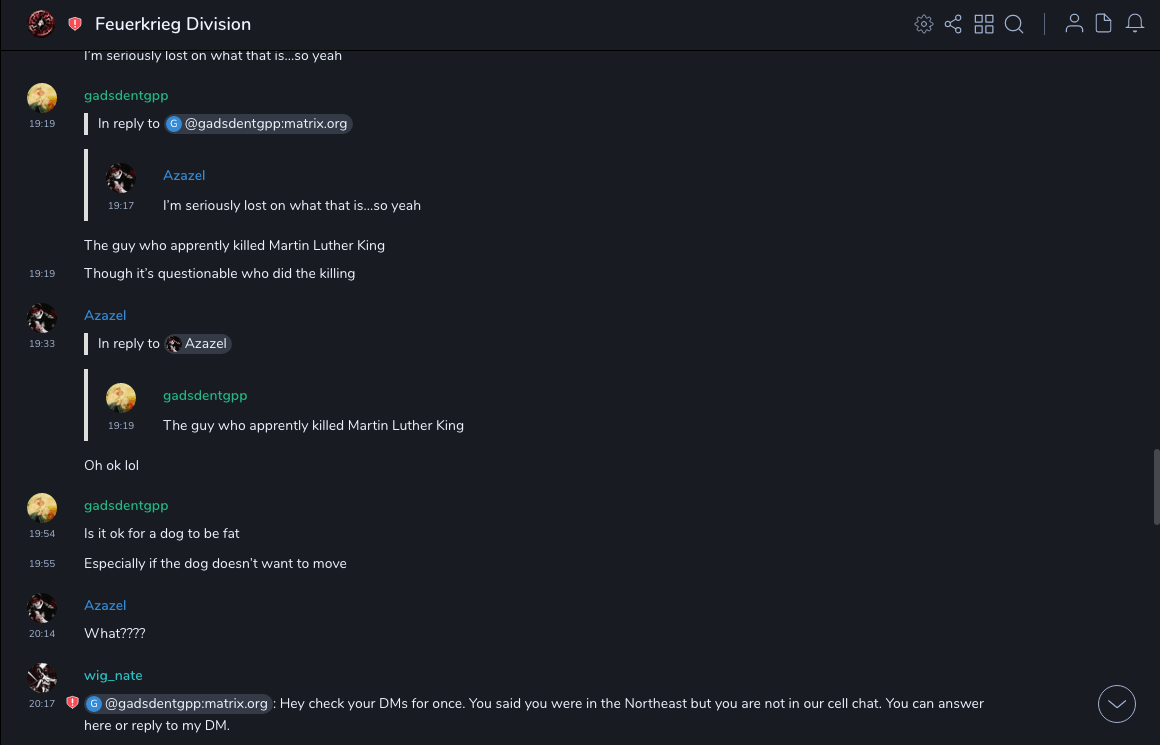1160x745 pixels.
Task: Click the red shield icon beside room name
Action: click(75, 24)
